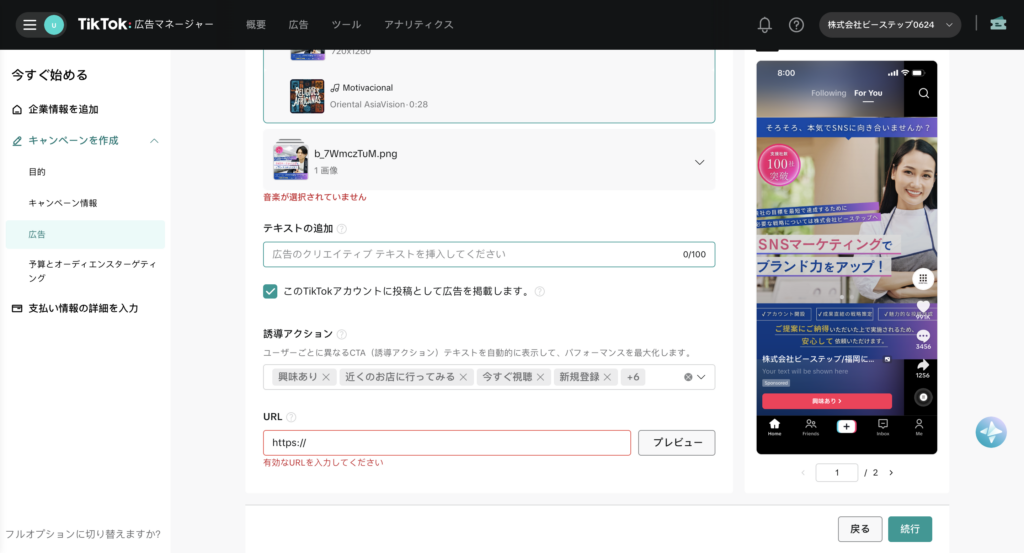
Task: Click the spinning music disc in preview
Action: [923, 397]
